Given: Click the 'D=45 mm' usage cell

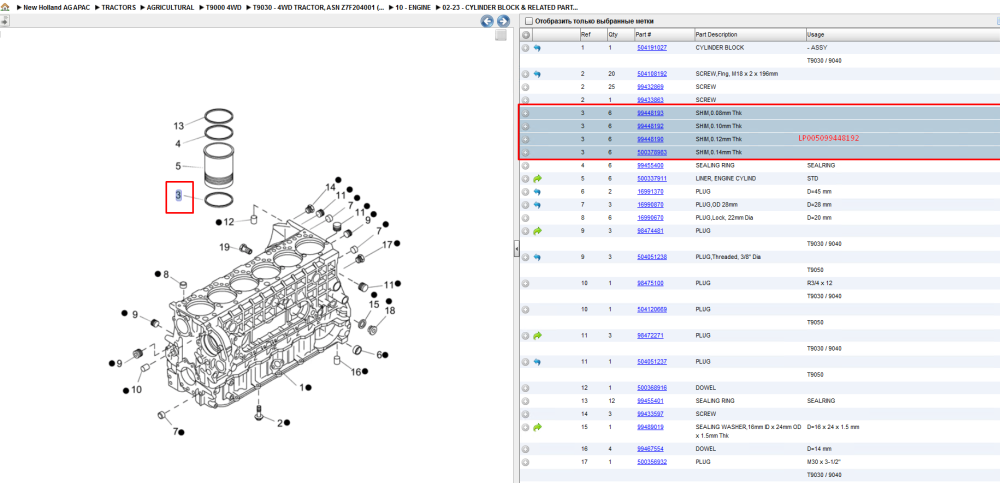Looking at the screenshot, I should 820,191.
